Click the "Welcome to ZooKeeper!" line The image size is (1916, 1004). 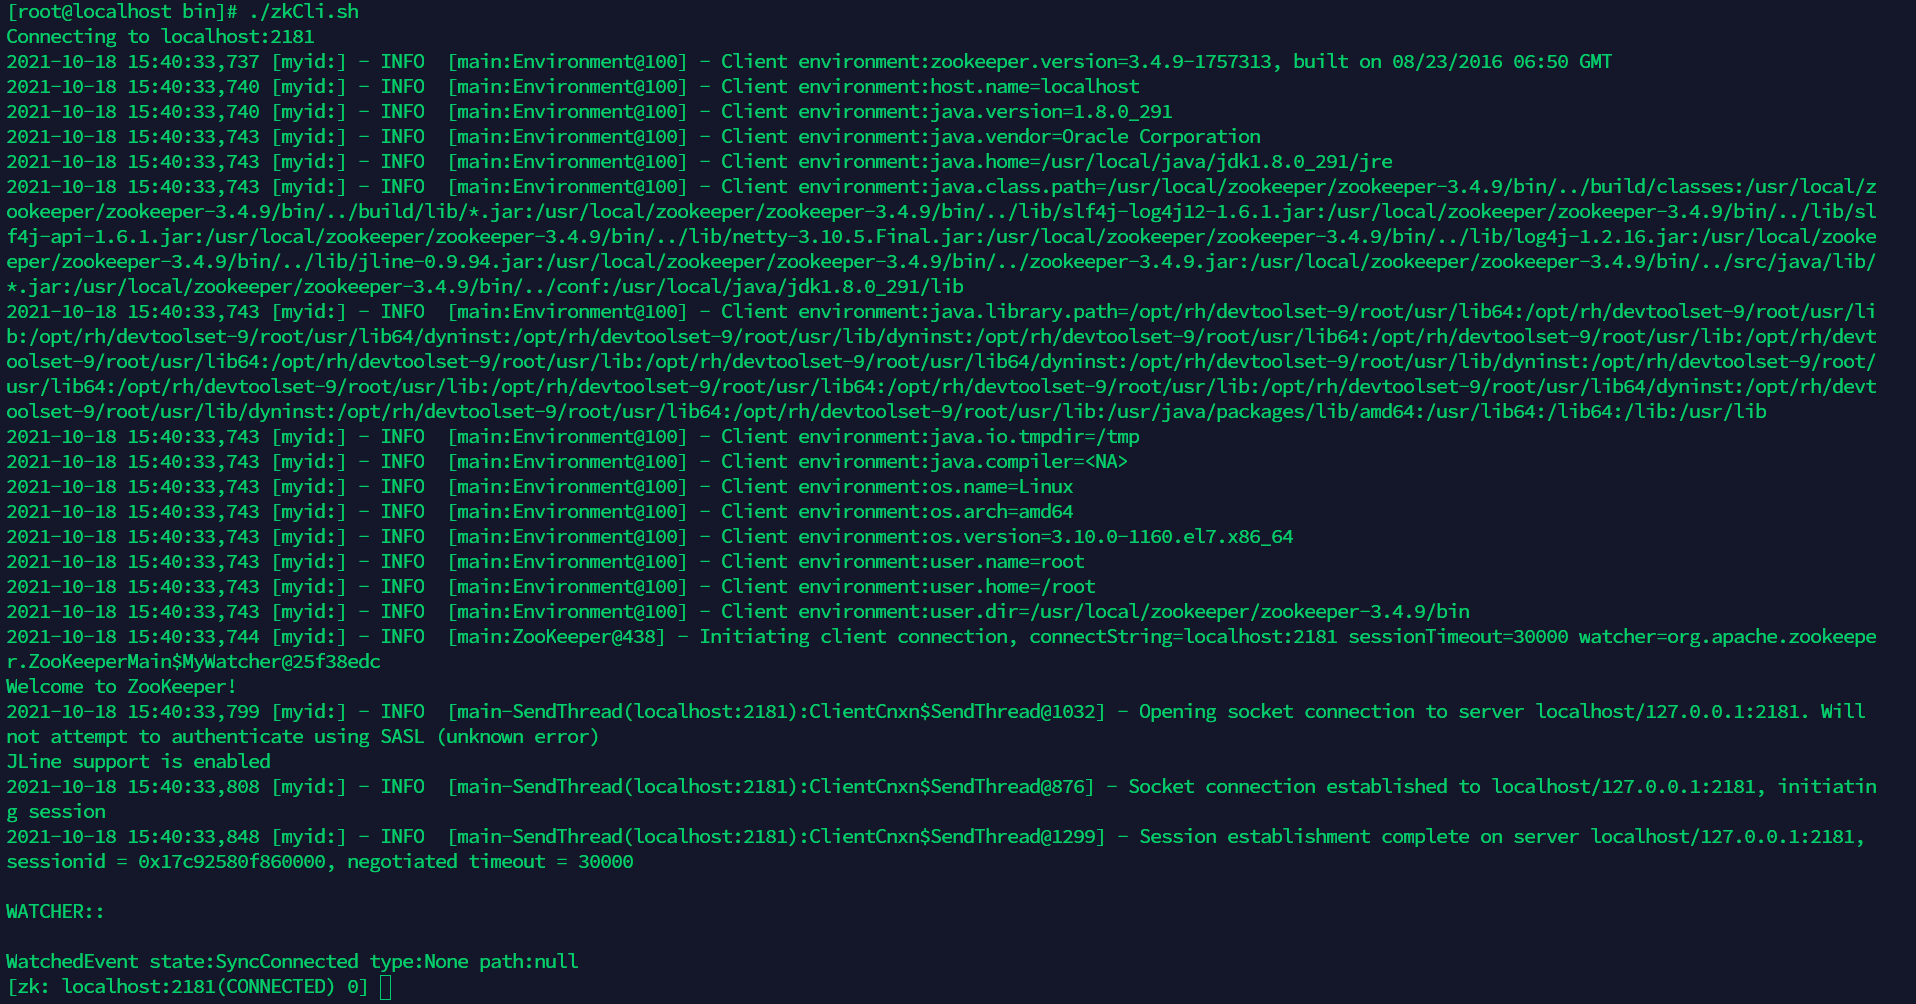[121, 687]
